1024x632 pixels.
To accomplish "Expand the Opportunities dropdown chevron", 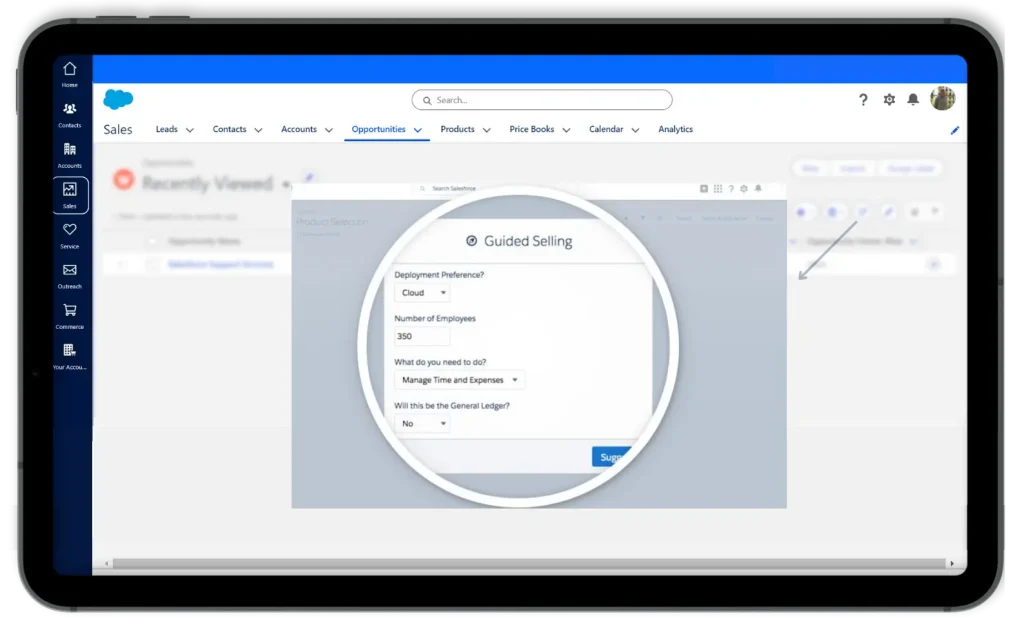I will coord(418,130).
